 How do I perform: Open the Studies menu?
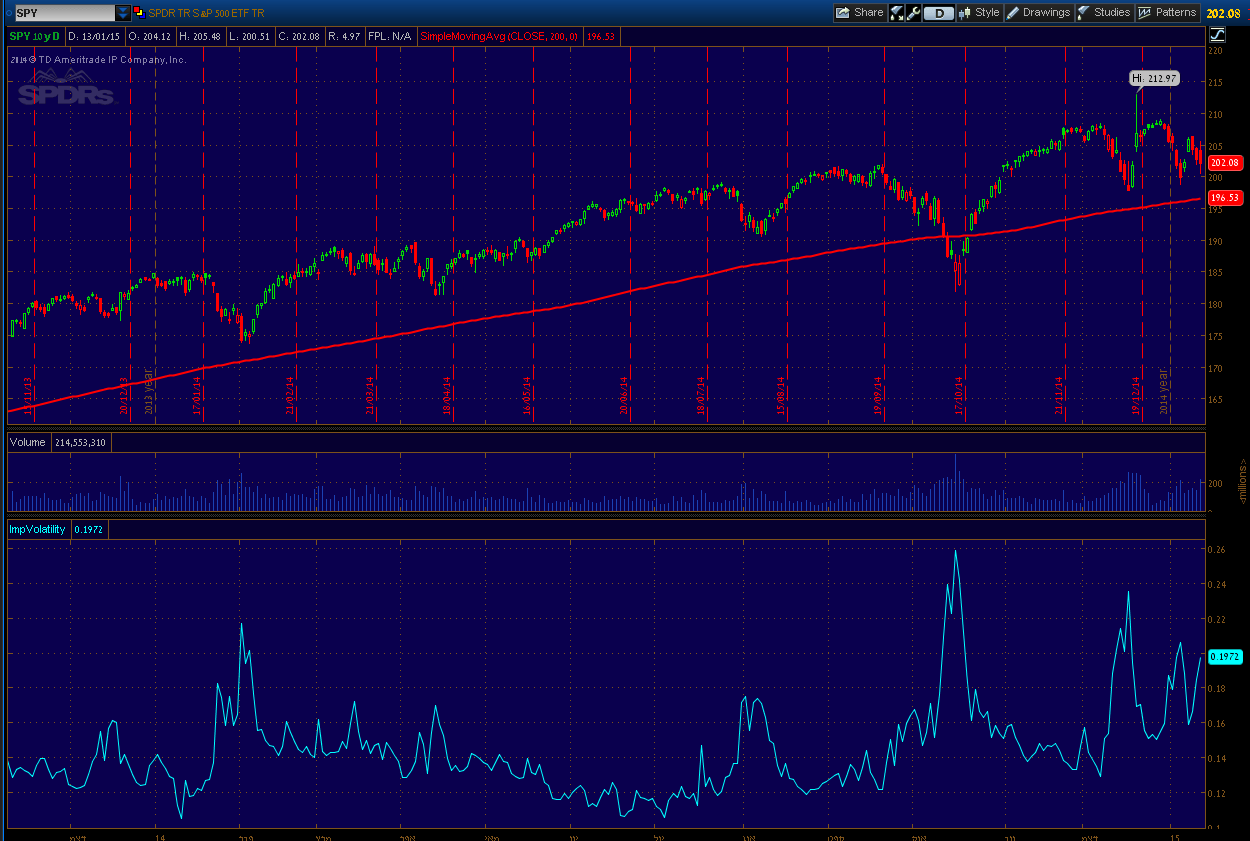(1104, 13)
